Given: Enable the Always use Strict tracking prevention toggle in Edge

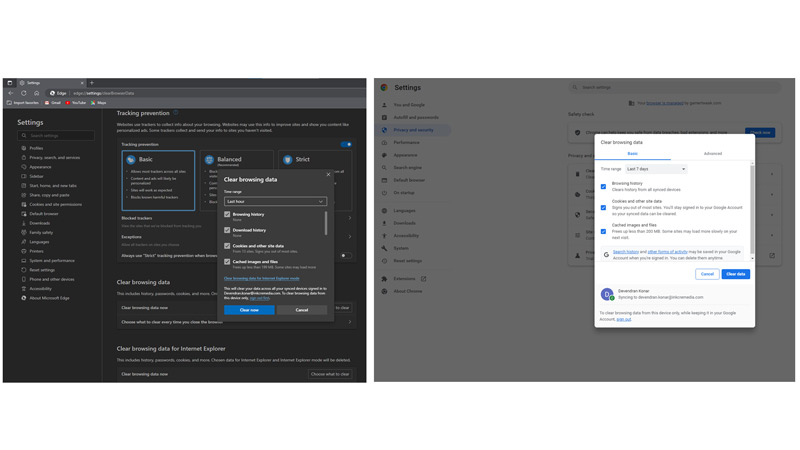Looking at the screenshot, I should pyautogui.click(x=346, y=256).
